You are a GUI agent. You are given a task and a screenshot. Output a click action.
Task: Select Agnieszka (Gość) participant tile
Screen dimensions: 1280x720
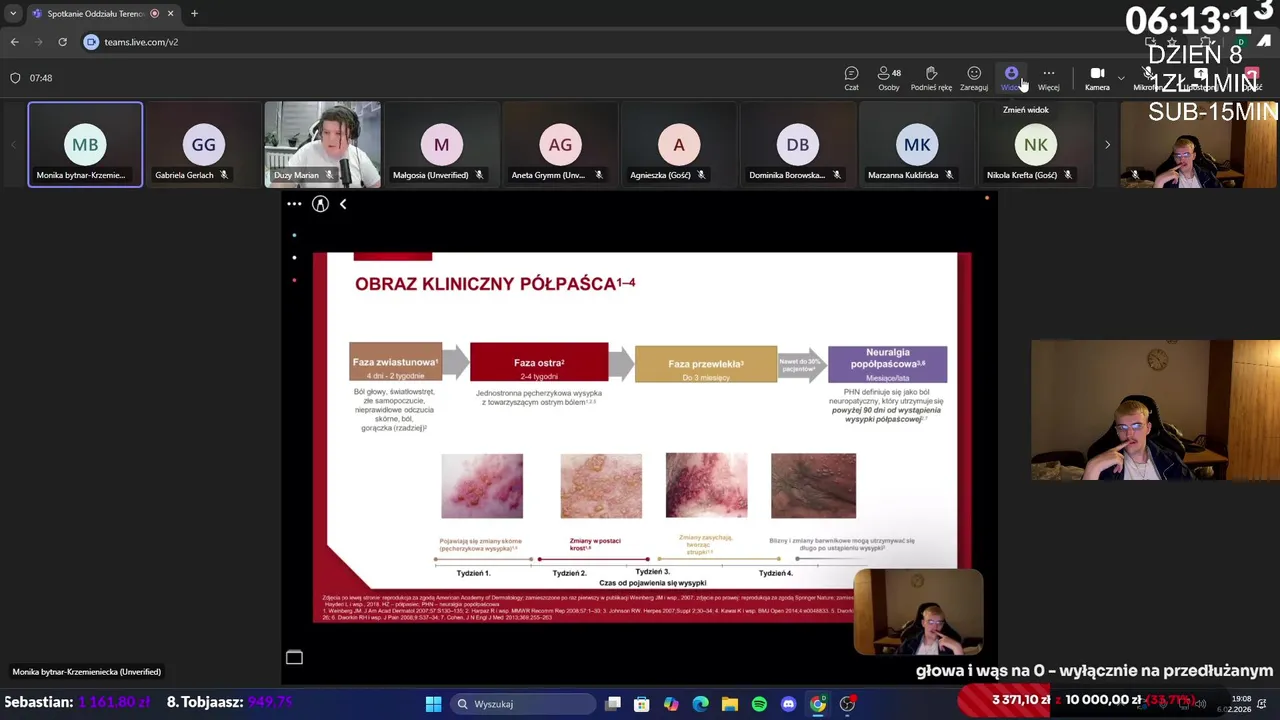pyautogui.click(x=679, y=144)
